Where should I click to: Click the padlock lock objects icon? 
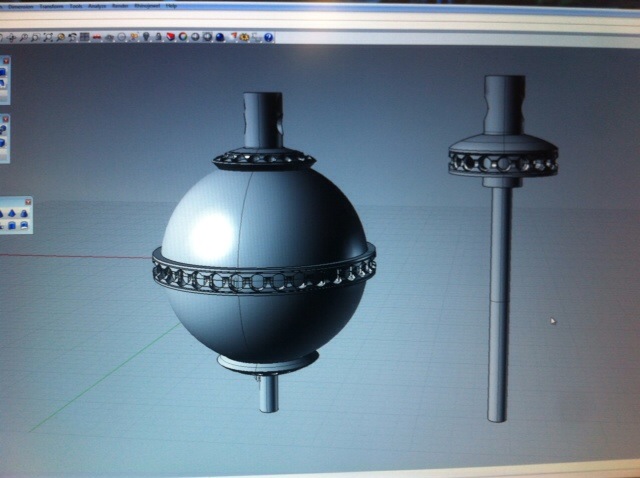[158, 37]
